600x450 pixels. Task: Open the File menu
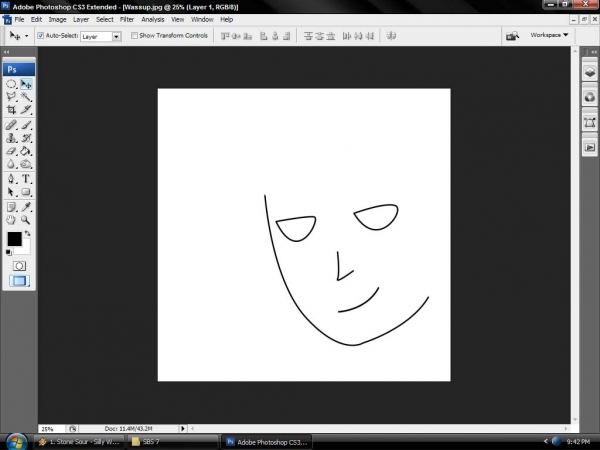(19, 20)
